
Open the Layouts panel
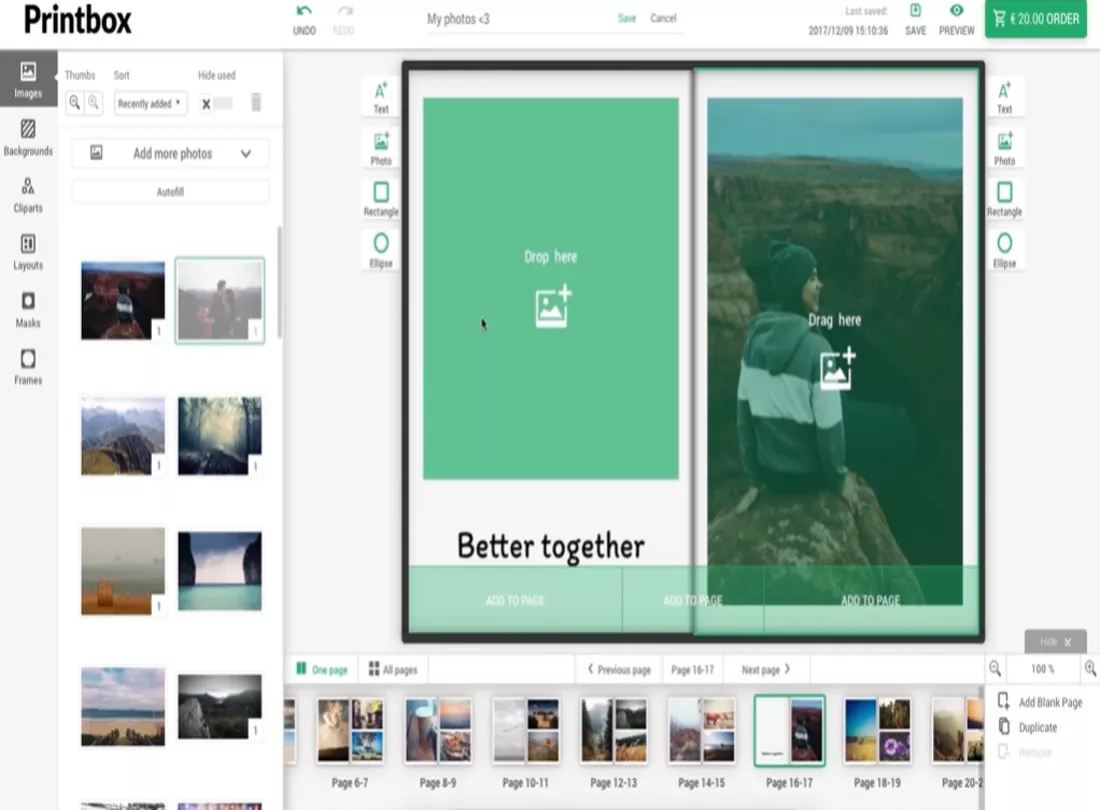pyautogui.click(x=28, y=251)
